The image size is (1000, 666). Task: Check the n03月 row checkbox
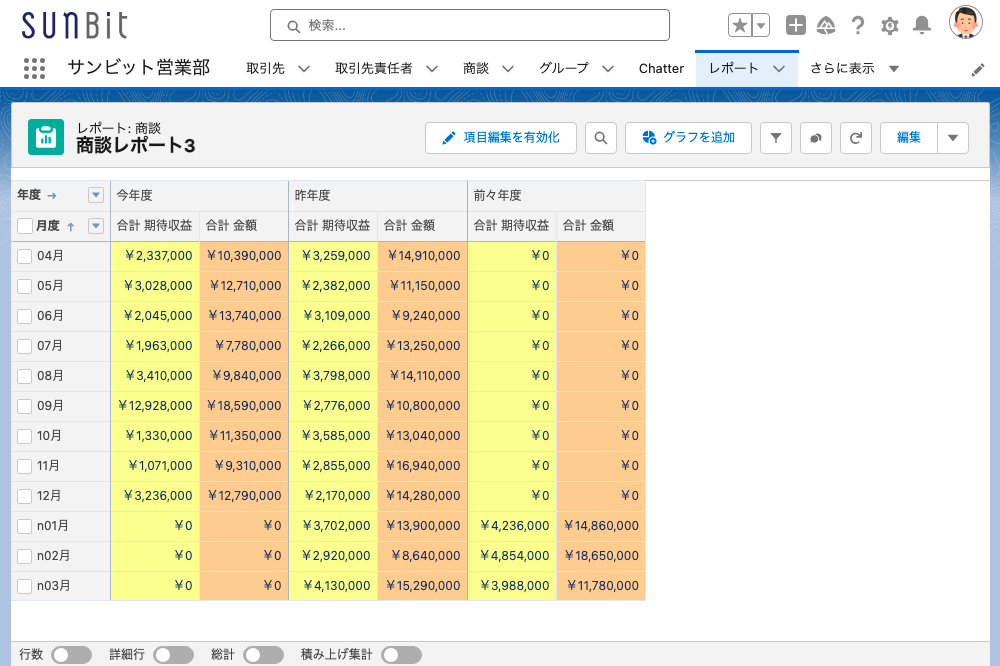[x=24, y=586]
